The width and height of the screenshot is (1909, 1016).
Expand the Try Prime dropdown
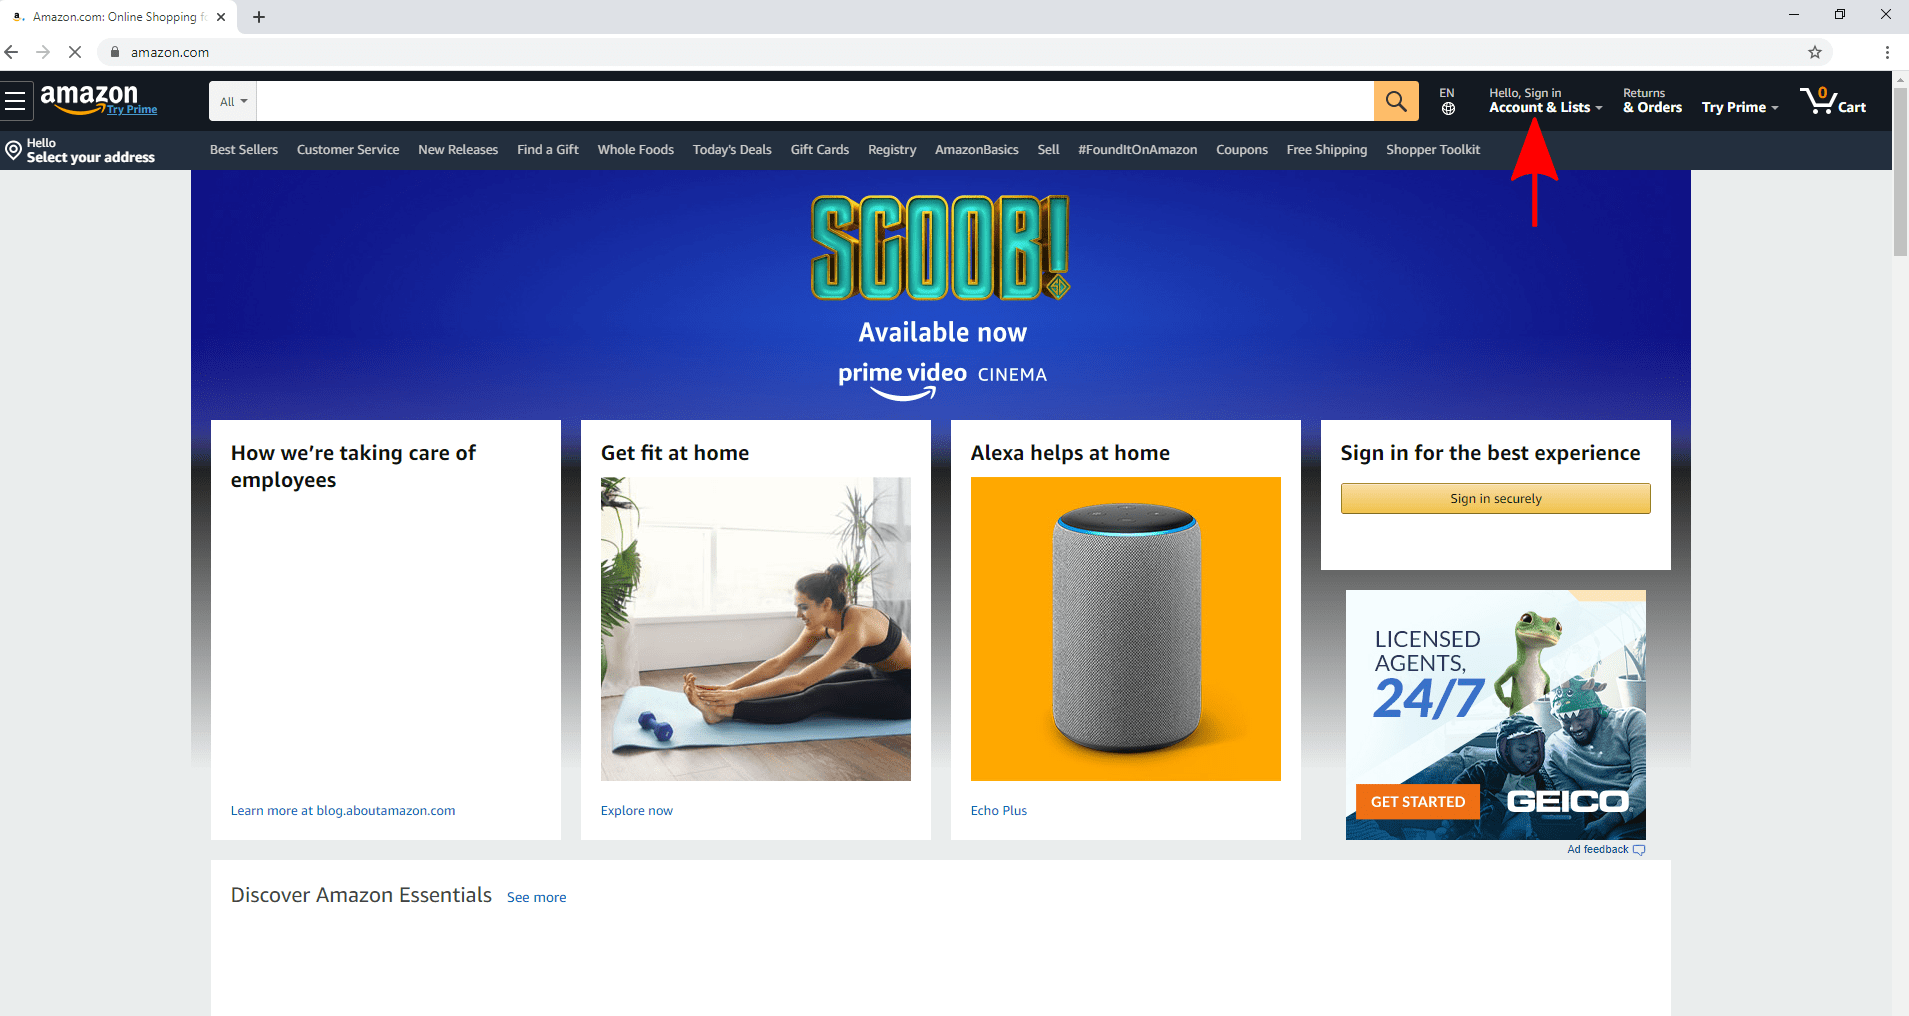tap(1740, 107)
